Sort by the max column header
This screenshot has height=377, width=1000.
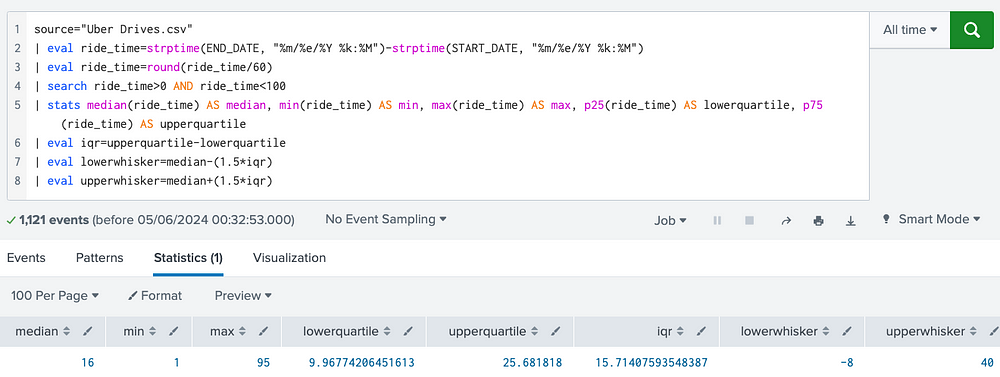click(229, 331)
